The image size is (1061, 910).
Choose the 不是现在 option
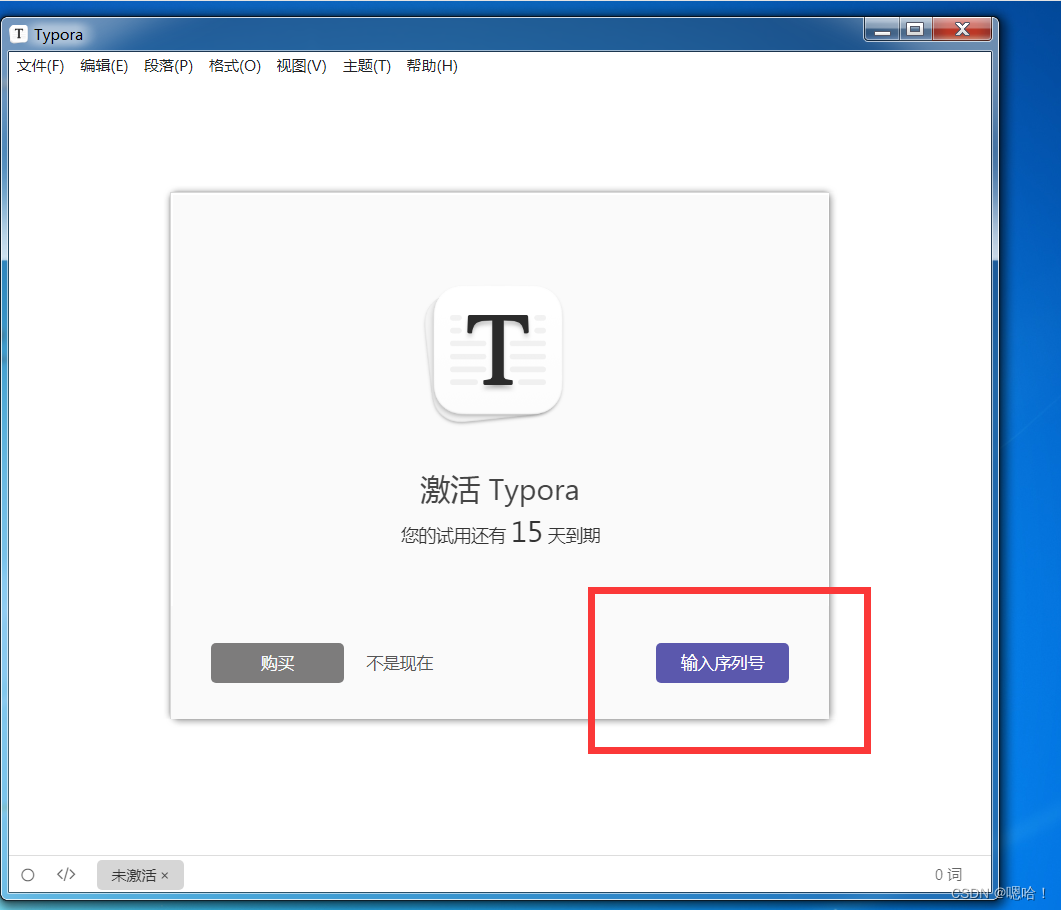[x=400, y=663]
